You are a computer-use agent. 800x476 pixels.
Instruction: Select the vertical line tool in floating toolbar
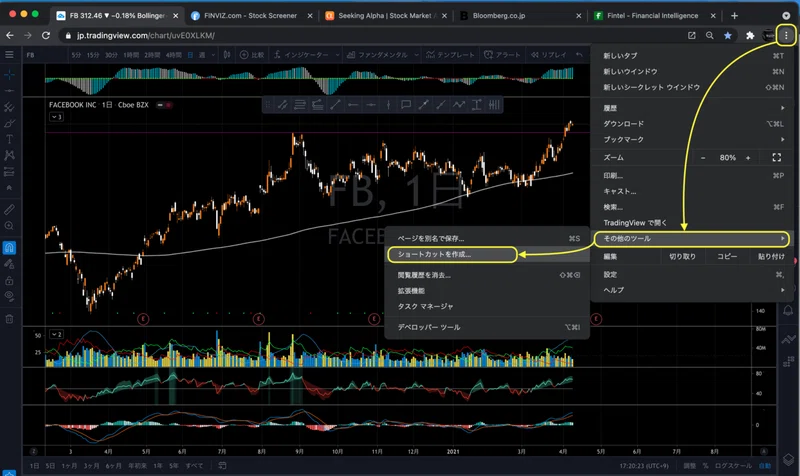[x=388, y=105]
